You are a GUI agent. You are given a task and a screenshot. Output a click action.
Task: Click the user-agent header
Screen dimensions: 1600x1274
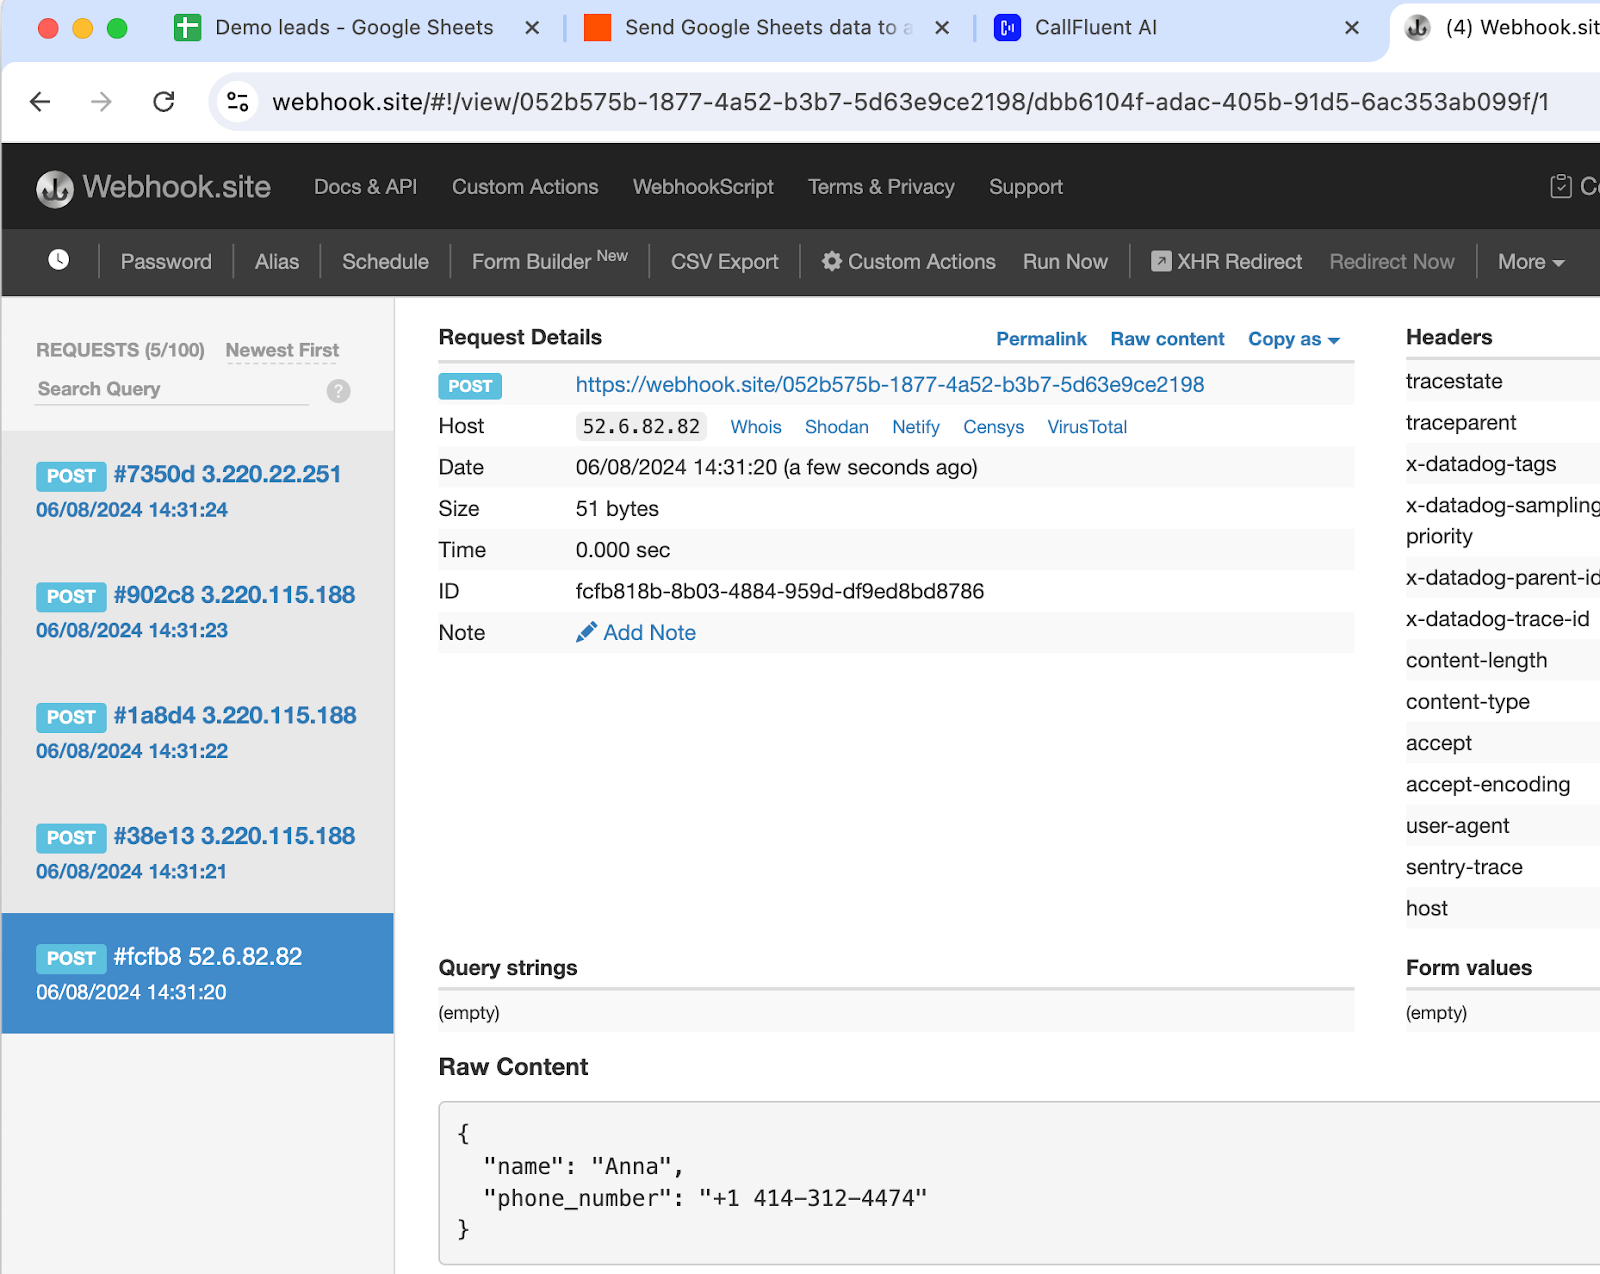coord(1457,826)
